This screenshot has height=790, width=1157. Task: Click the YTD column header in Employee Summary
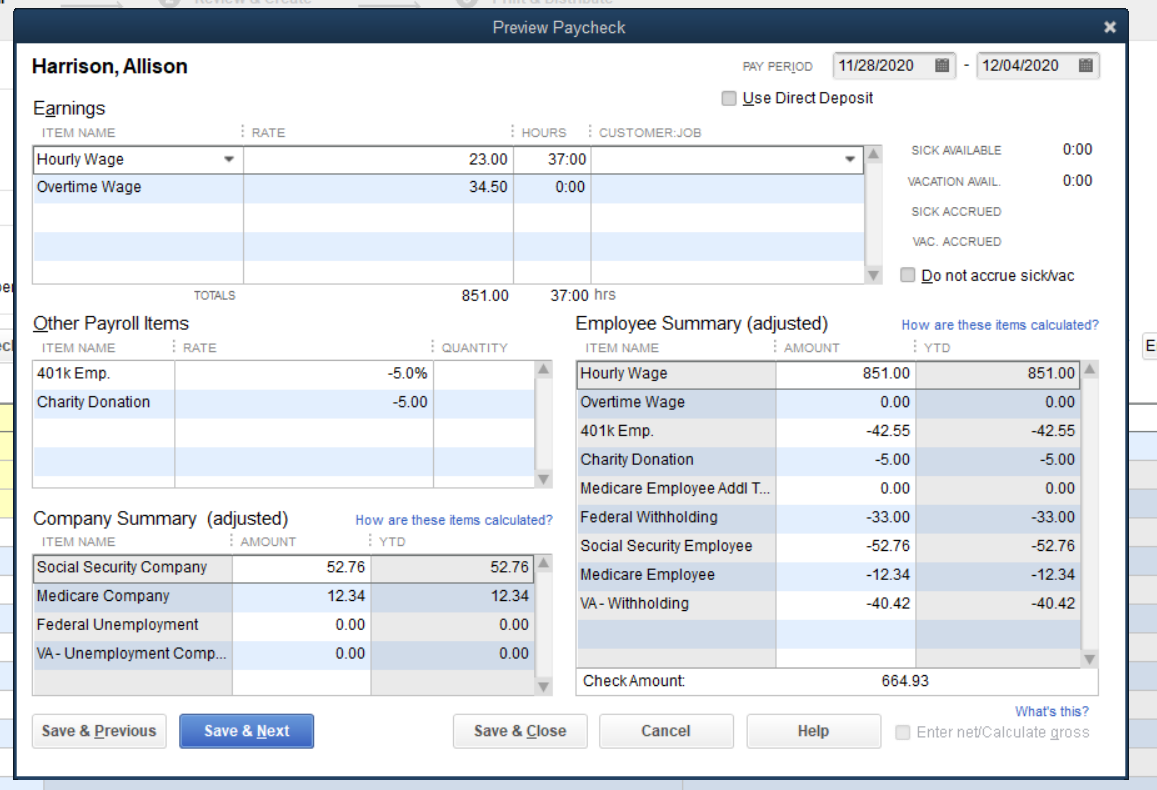[x=937, y=347]
